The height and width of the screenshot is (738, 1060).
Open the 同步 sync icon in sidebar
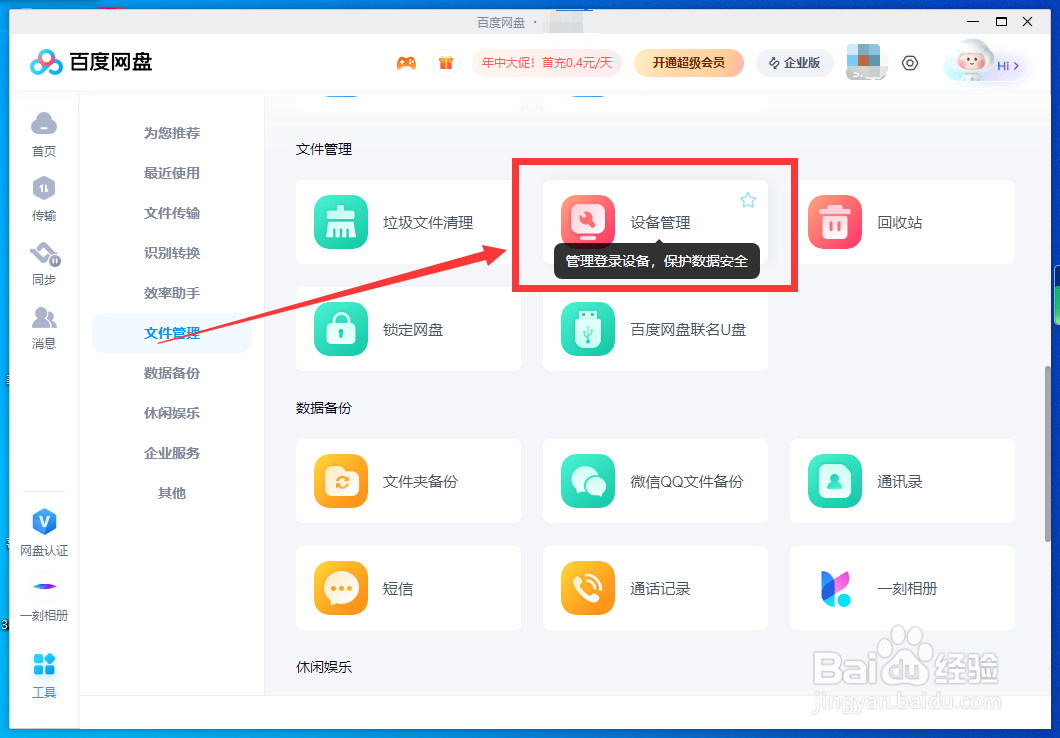[x=45, y=253]
